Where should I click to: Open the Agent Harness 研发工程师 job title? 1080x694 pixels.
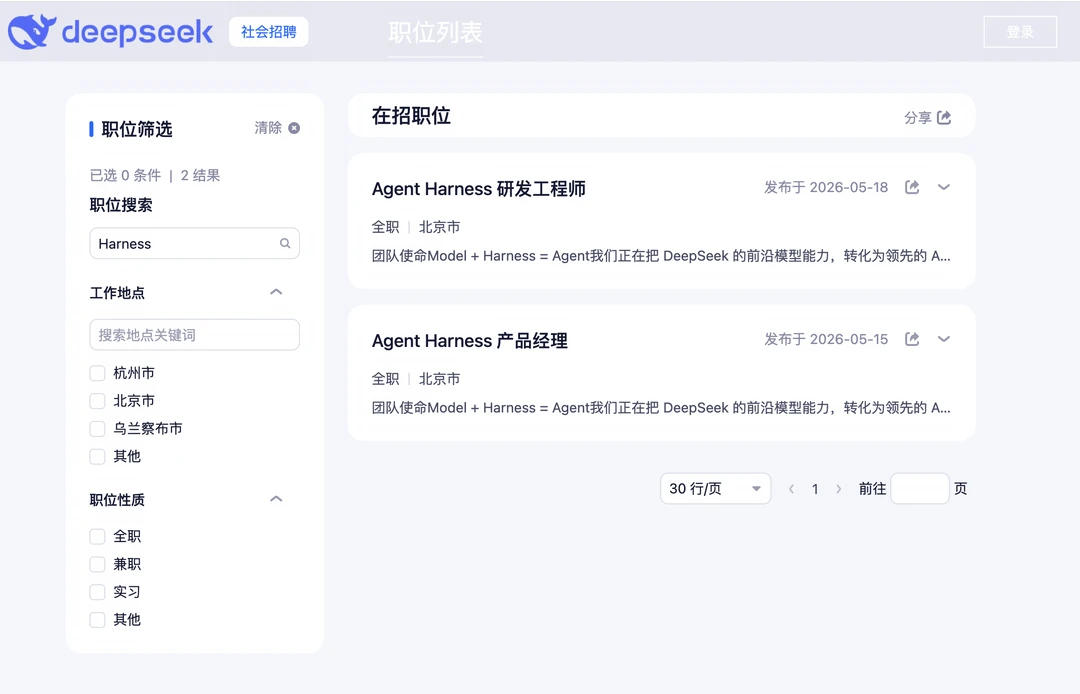(x=479, y=189)
